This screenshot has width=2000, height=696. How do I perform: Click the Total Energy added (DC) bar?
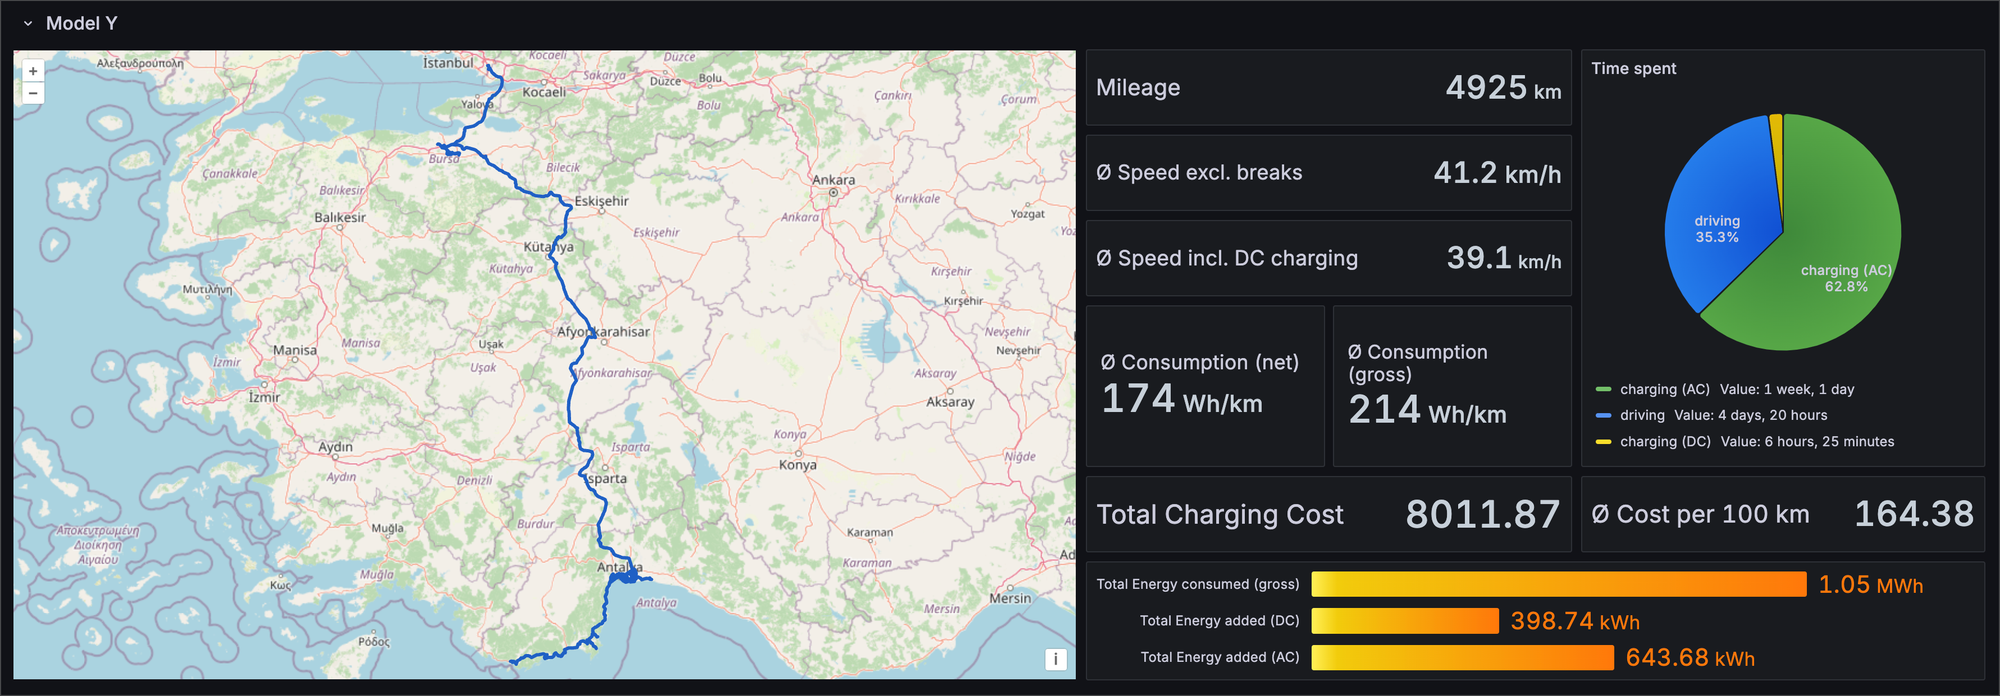click(1404, 621)
